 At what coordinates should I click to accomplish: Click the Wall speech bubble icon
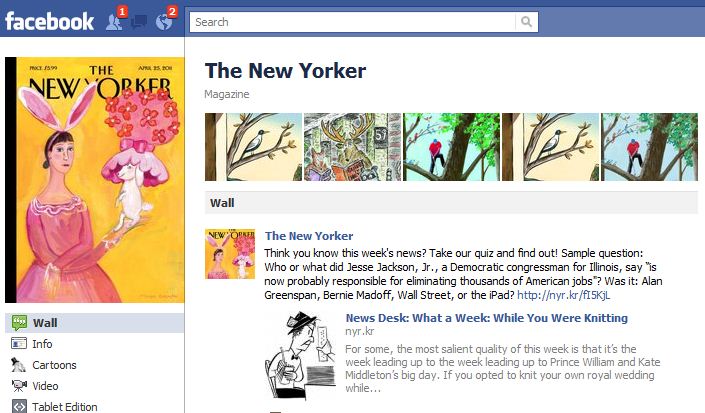click(19, 323)
